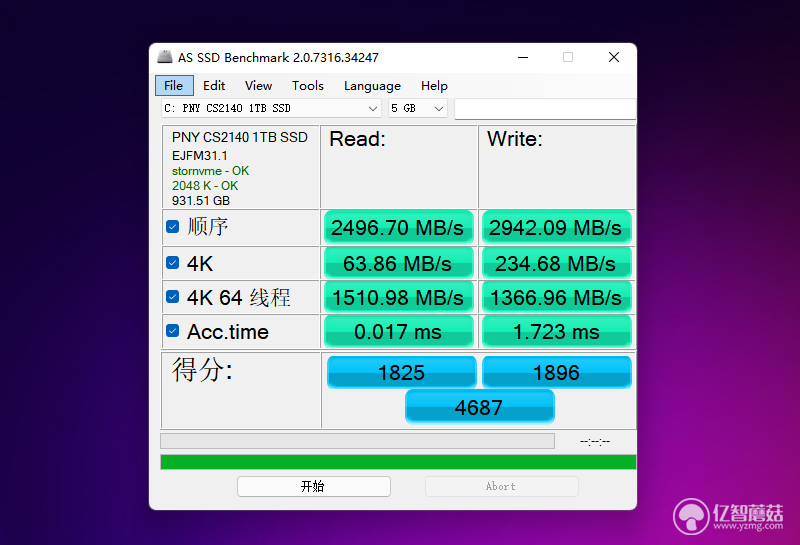
Task: Click the EJFM31.1 firmware text
Action: 199,156
